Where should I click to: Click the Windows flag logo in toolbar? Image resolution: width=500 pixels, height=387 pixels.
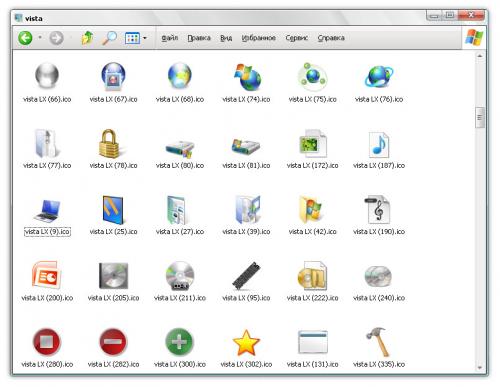(474, 37)
